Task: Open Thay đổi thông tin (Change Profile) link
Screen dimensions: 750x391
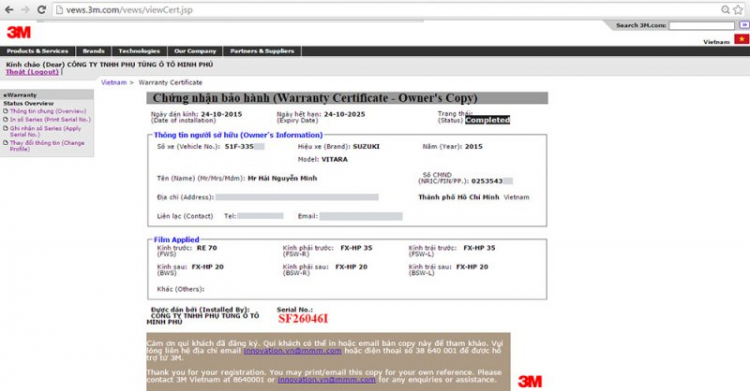Action: [x=47, y=146]
